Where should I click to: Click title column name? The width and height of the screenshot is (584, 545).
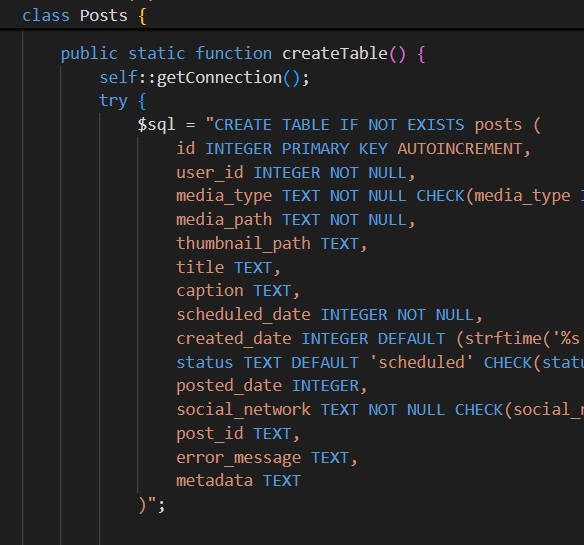[x=200, y=268]
